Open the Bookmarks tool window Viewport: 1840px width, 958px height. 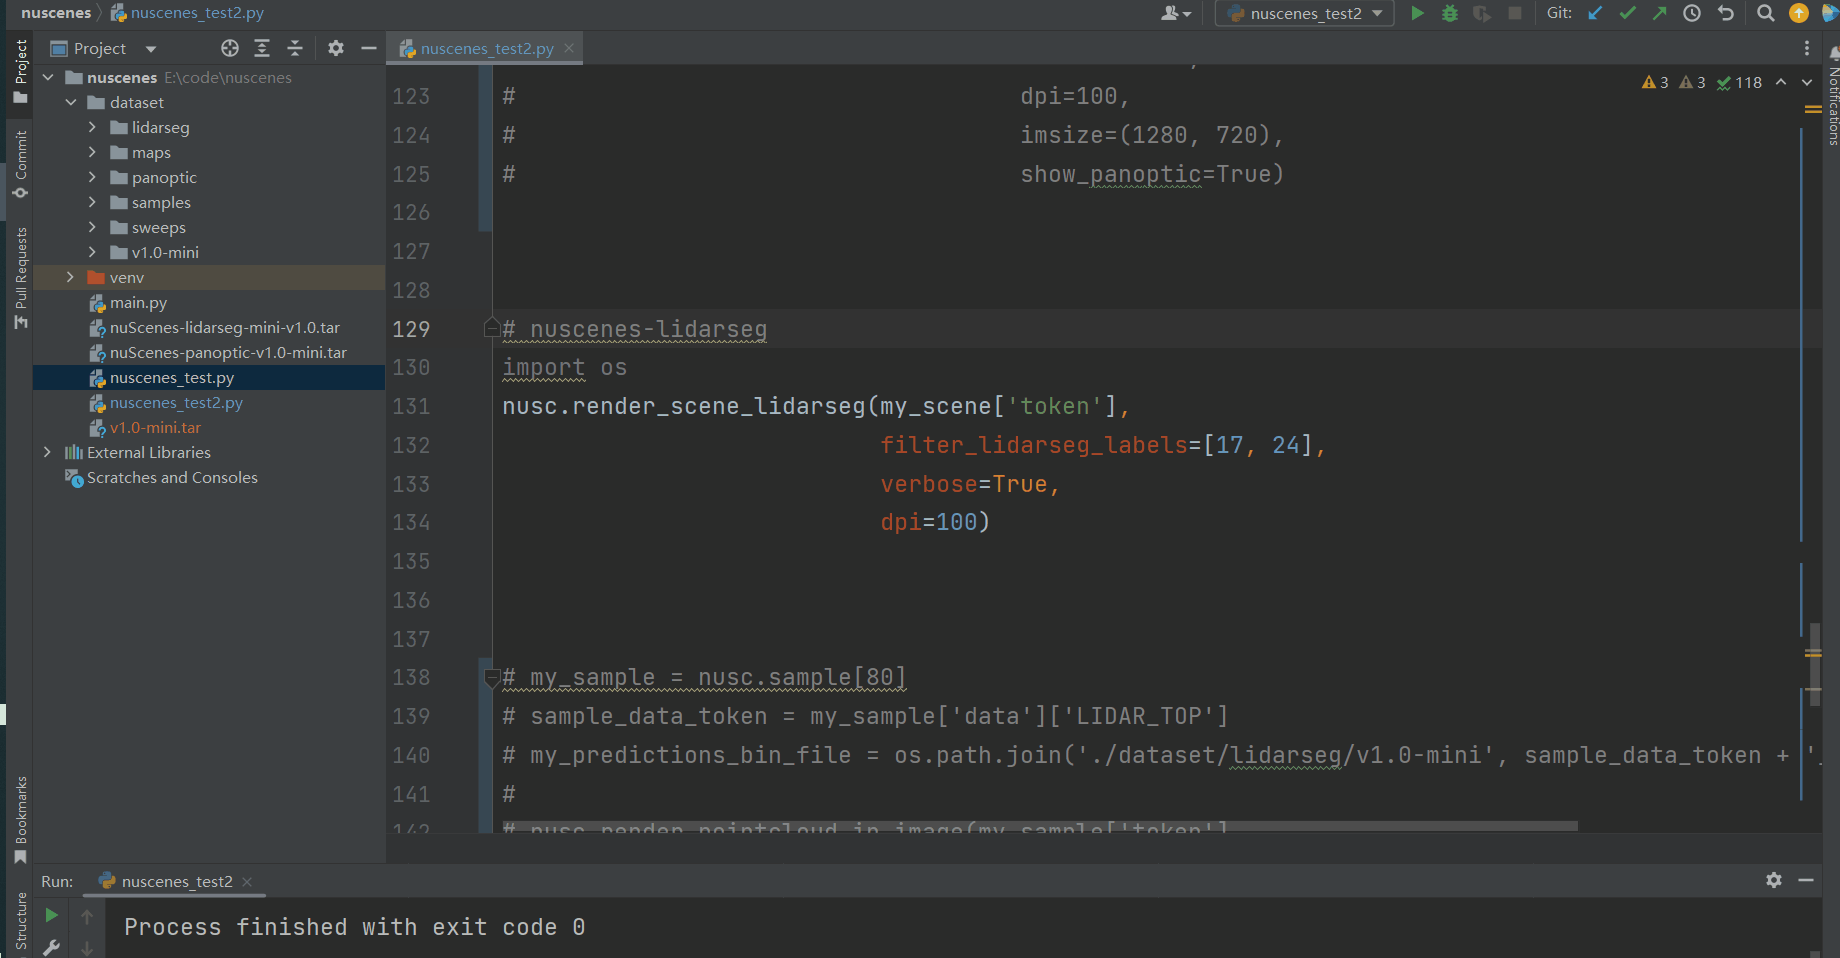coord(20,820)
